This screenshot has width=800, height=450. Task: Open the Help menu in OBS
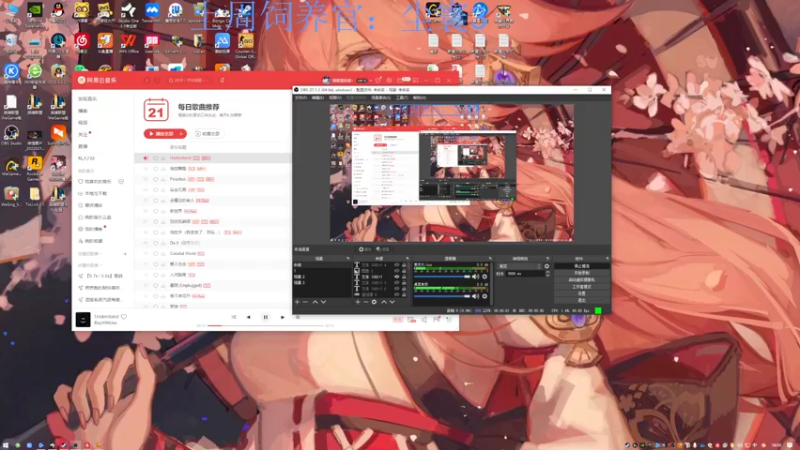click(419, 98)
